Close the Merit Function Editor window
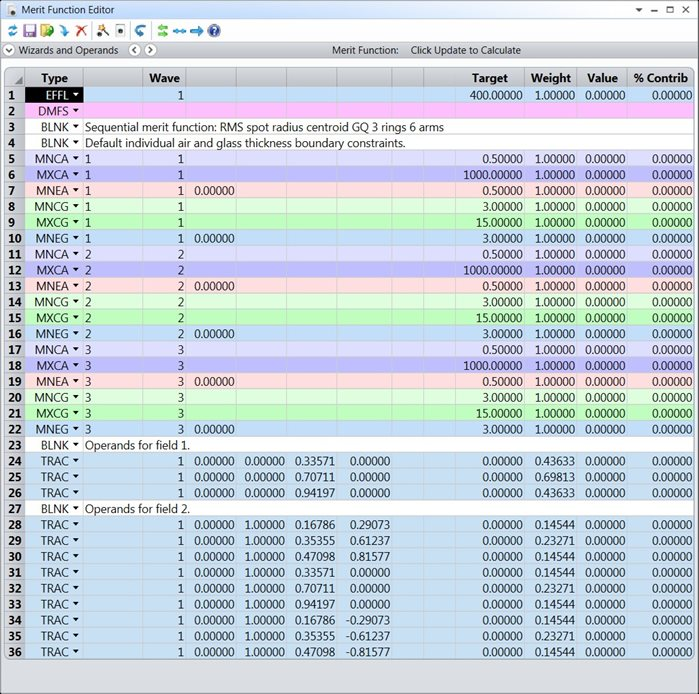 pyautogui.click(x=686, y=9)
